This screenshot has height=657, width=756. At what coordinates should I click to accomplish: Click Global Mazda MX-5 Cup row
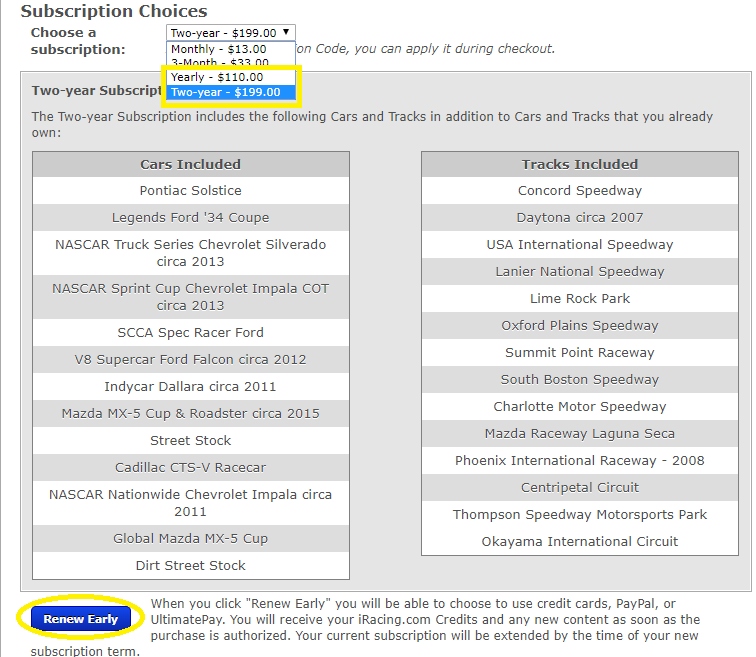(x=190, y=538)
